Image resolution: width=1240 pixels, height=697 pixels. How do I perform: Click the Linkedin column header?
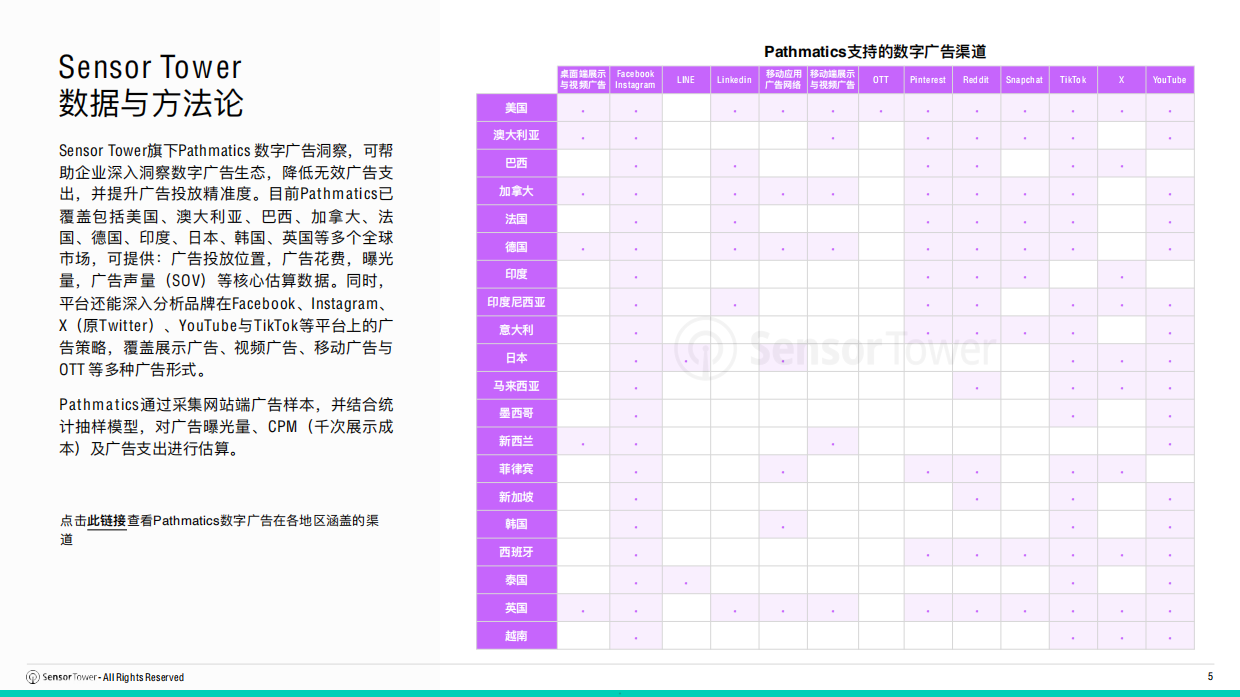pos(734,80)
